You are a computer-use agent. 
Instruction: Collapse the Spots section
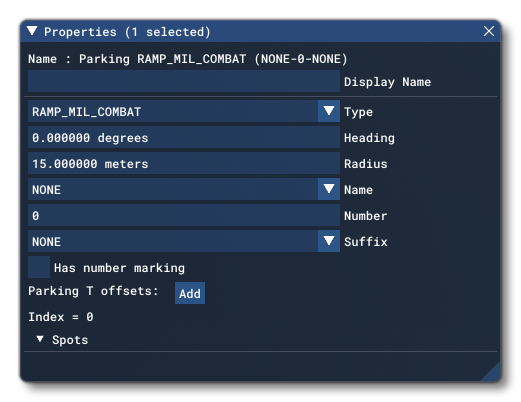tap(40, 339)
